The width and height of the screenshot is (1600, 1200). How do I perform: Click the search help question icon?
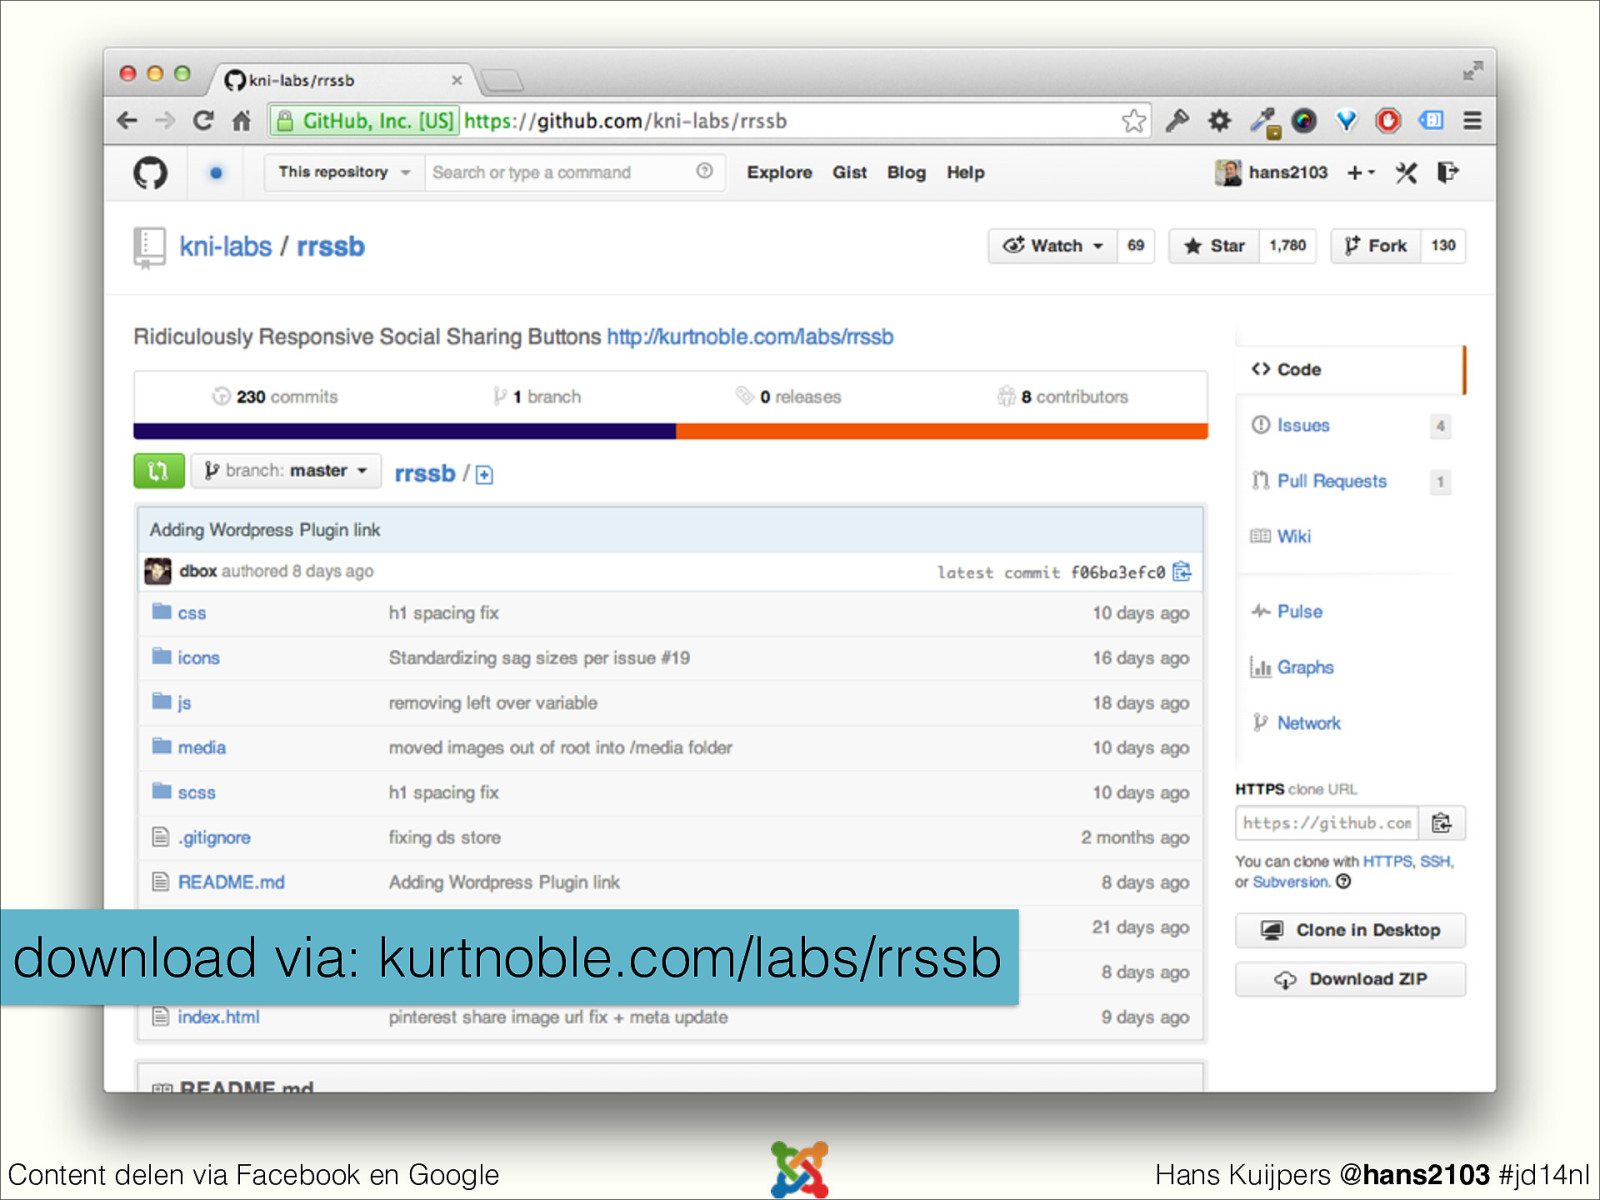(704, 171)
